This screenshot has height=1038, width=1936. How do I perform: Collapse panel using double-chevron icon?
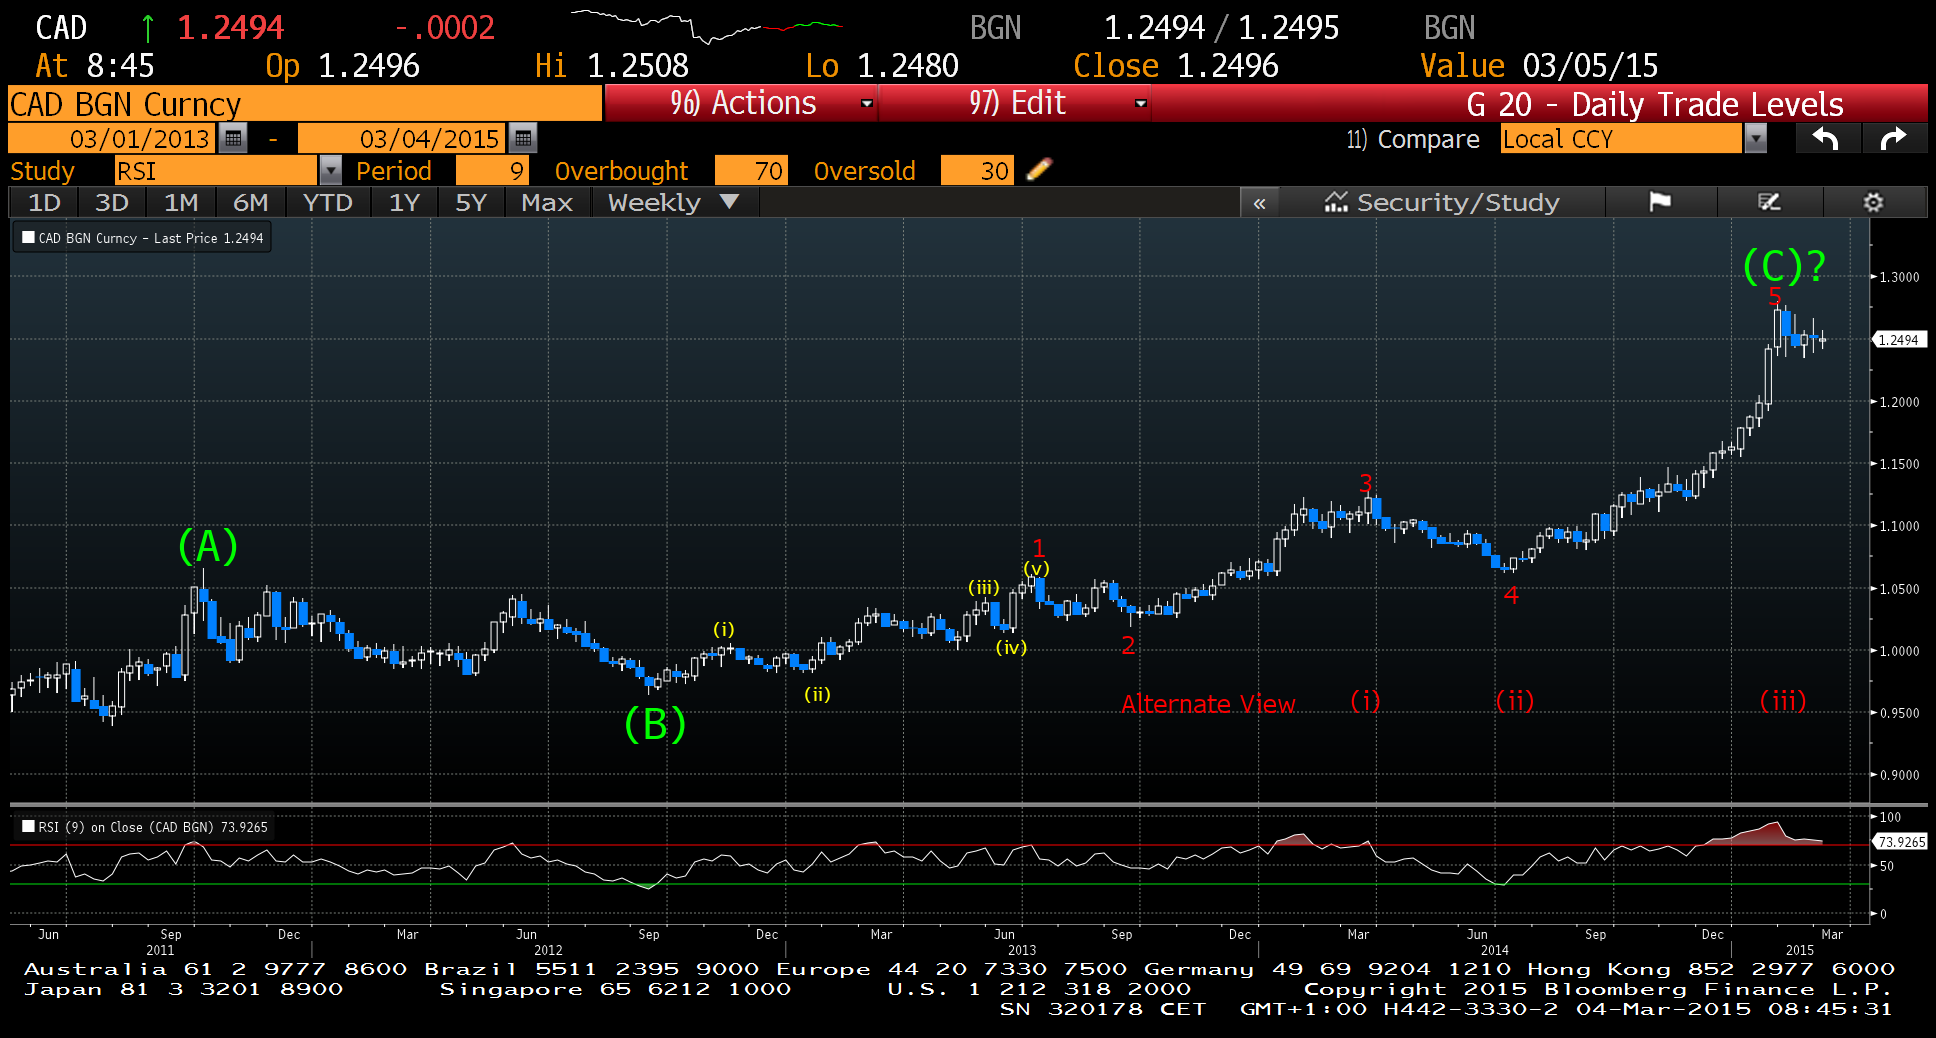click(1259, 203)
